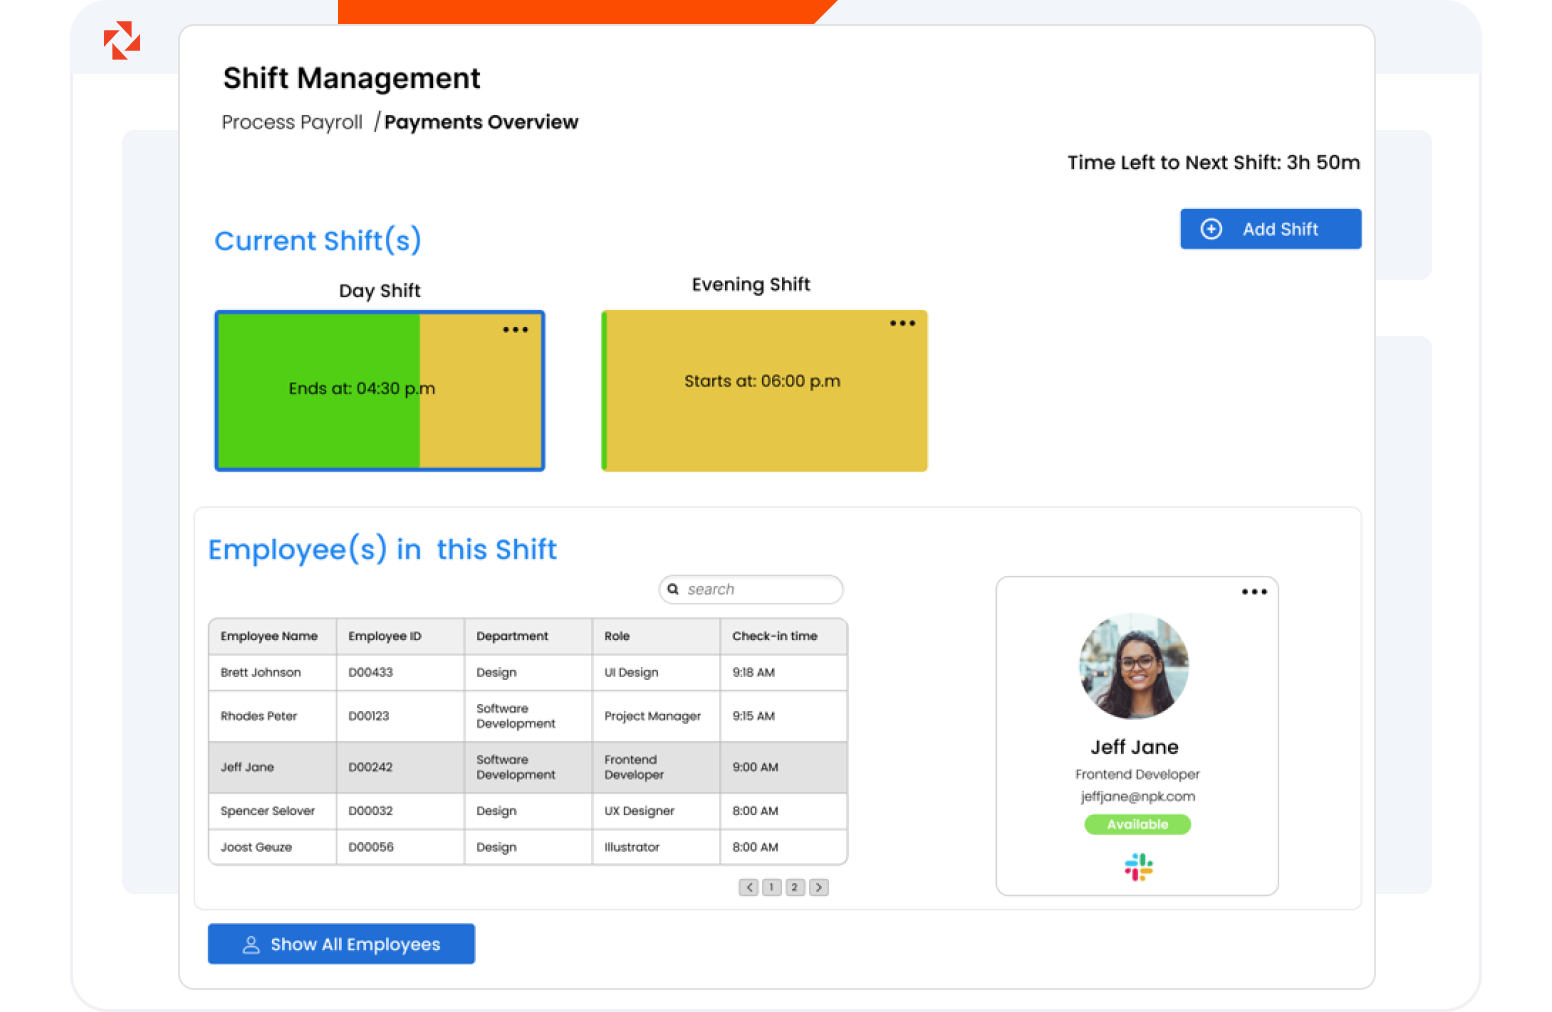Open the Day Shift options menu

515,329
